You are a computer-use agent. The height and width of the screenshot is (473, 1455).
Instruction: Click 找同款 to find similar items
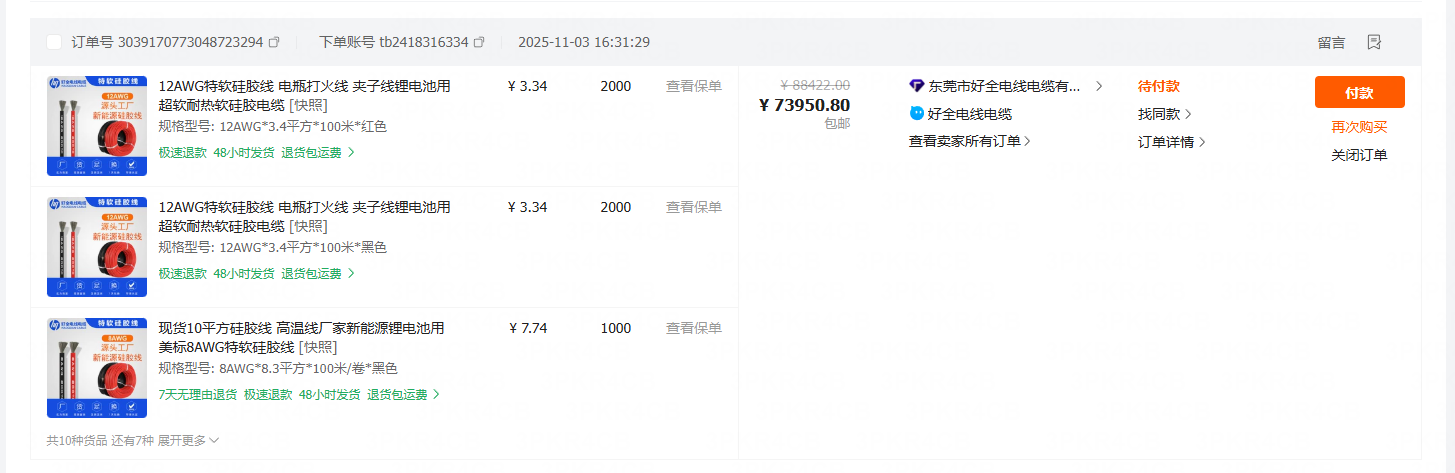pyautogui.click(x=1164, y=114)
